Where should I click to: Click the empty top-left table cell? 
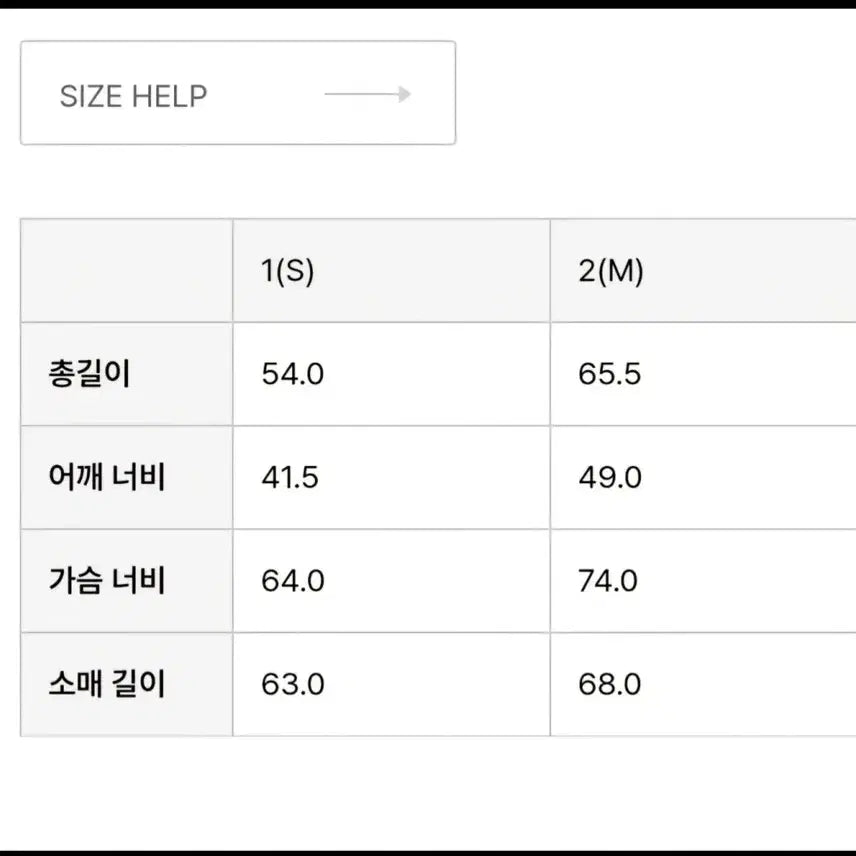point(125,271)
